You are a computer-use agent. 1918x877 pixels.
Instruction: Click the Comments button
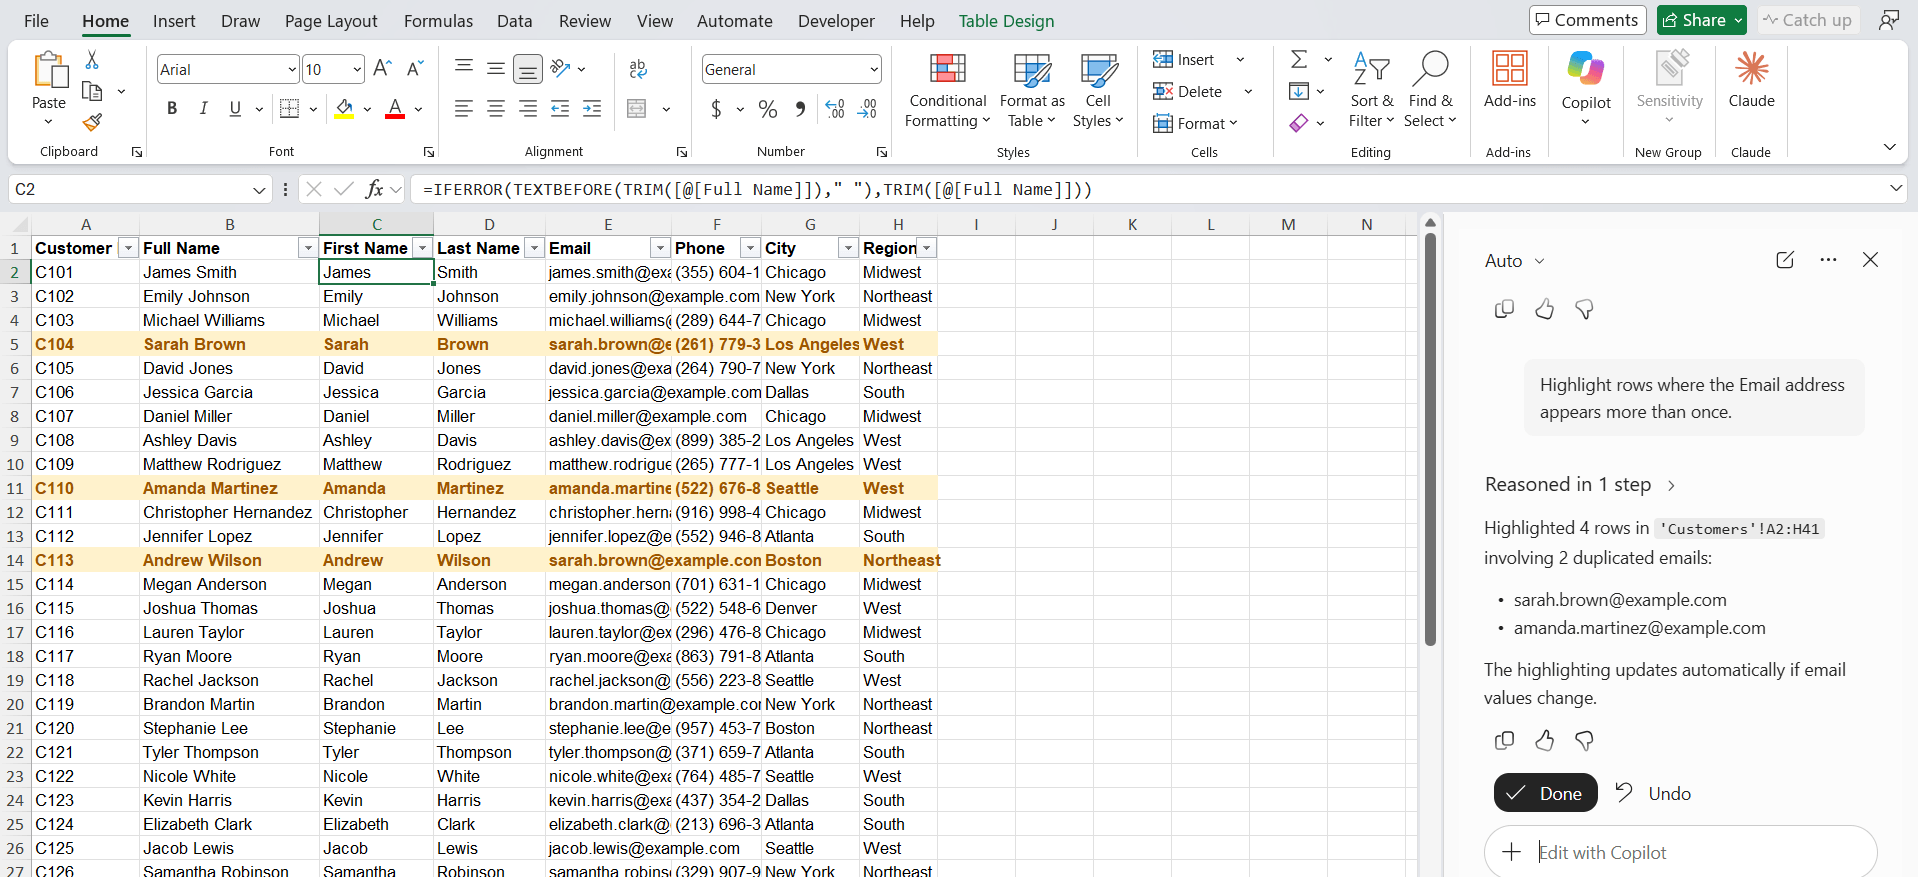tap(1587, 20)
